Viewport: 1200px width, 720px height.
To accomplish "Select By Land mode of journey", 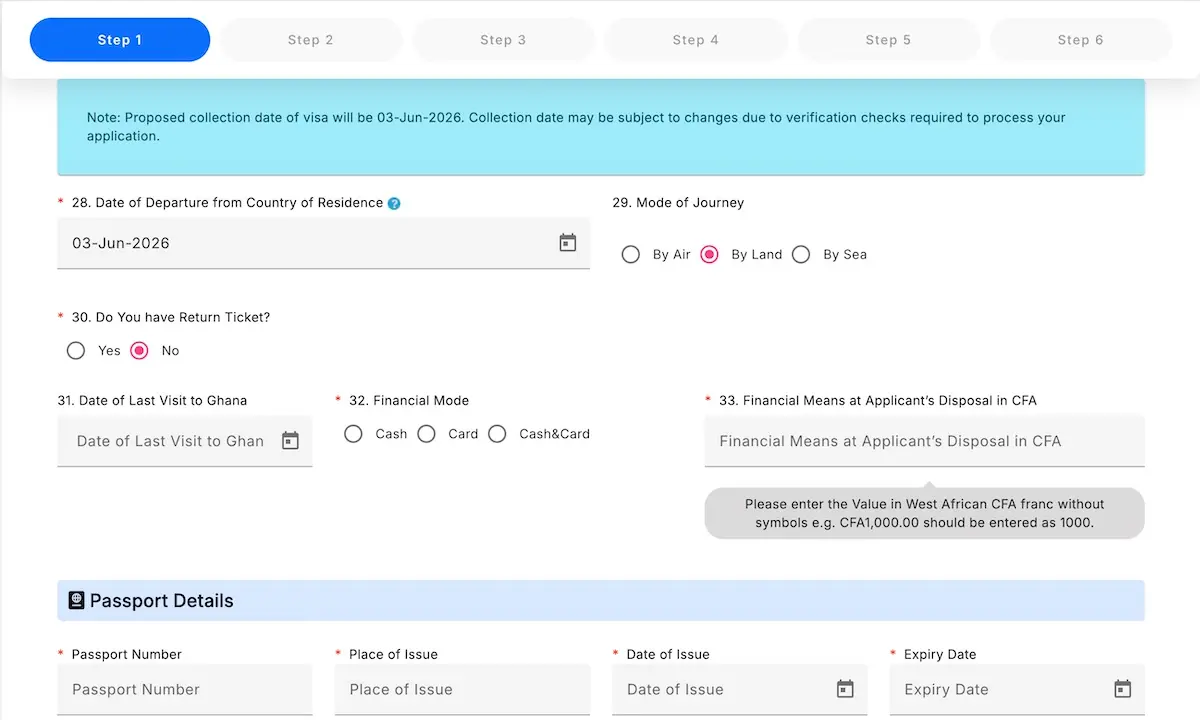I will pos(709,255).
